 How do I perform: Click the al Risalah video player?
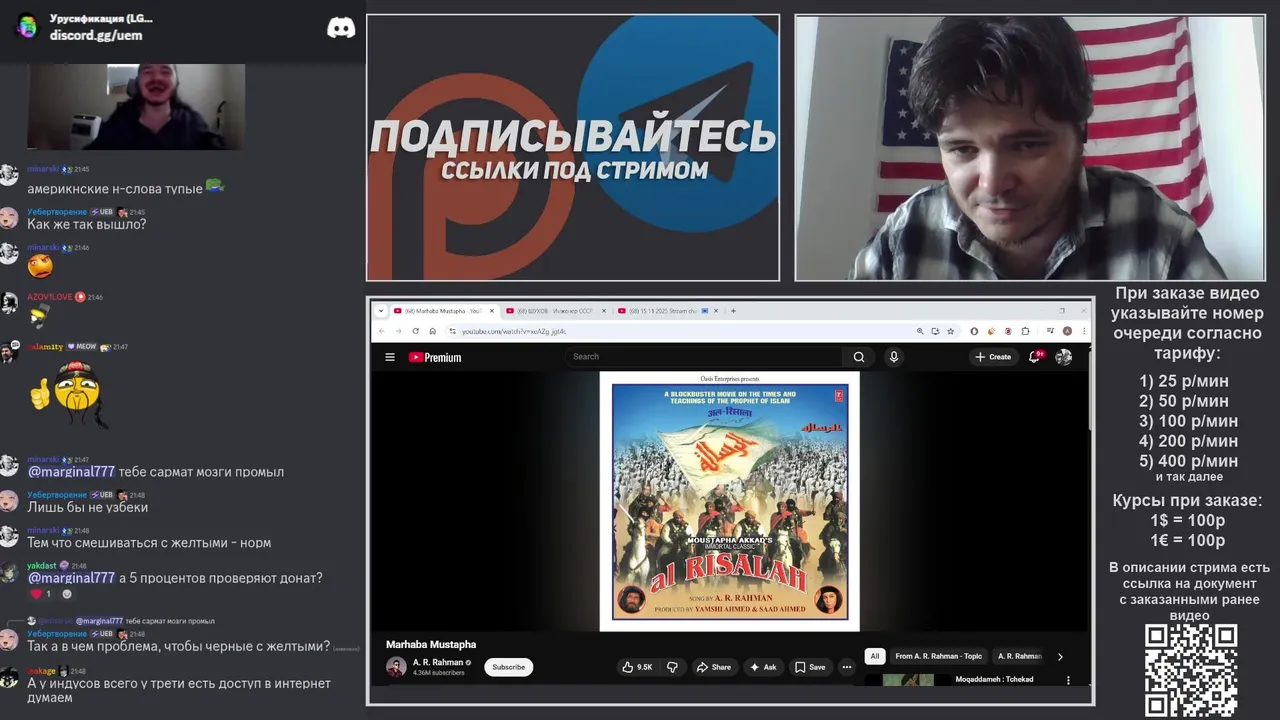click(729, 501)
